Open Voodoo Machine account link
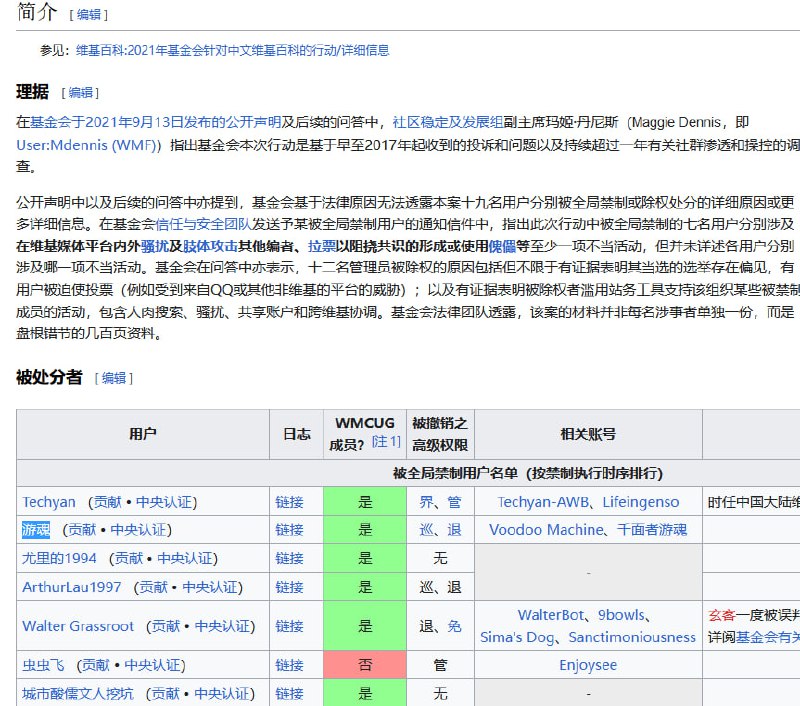This screenshot has width=800, height=706. (x=546, y=530)
